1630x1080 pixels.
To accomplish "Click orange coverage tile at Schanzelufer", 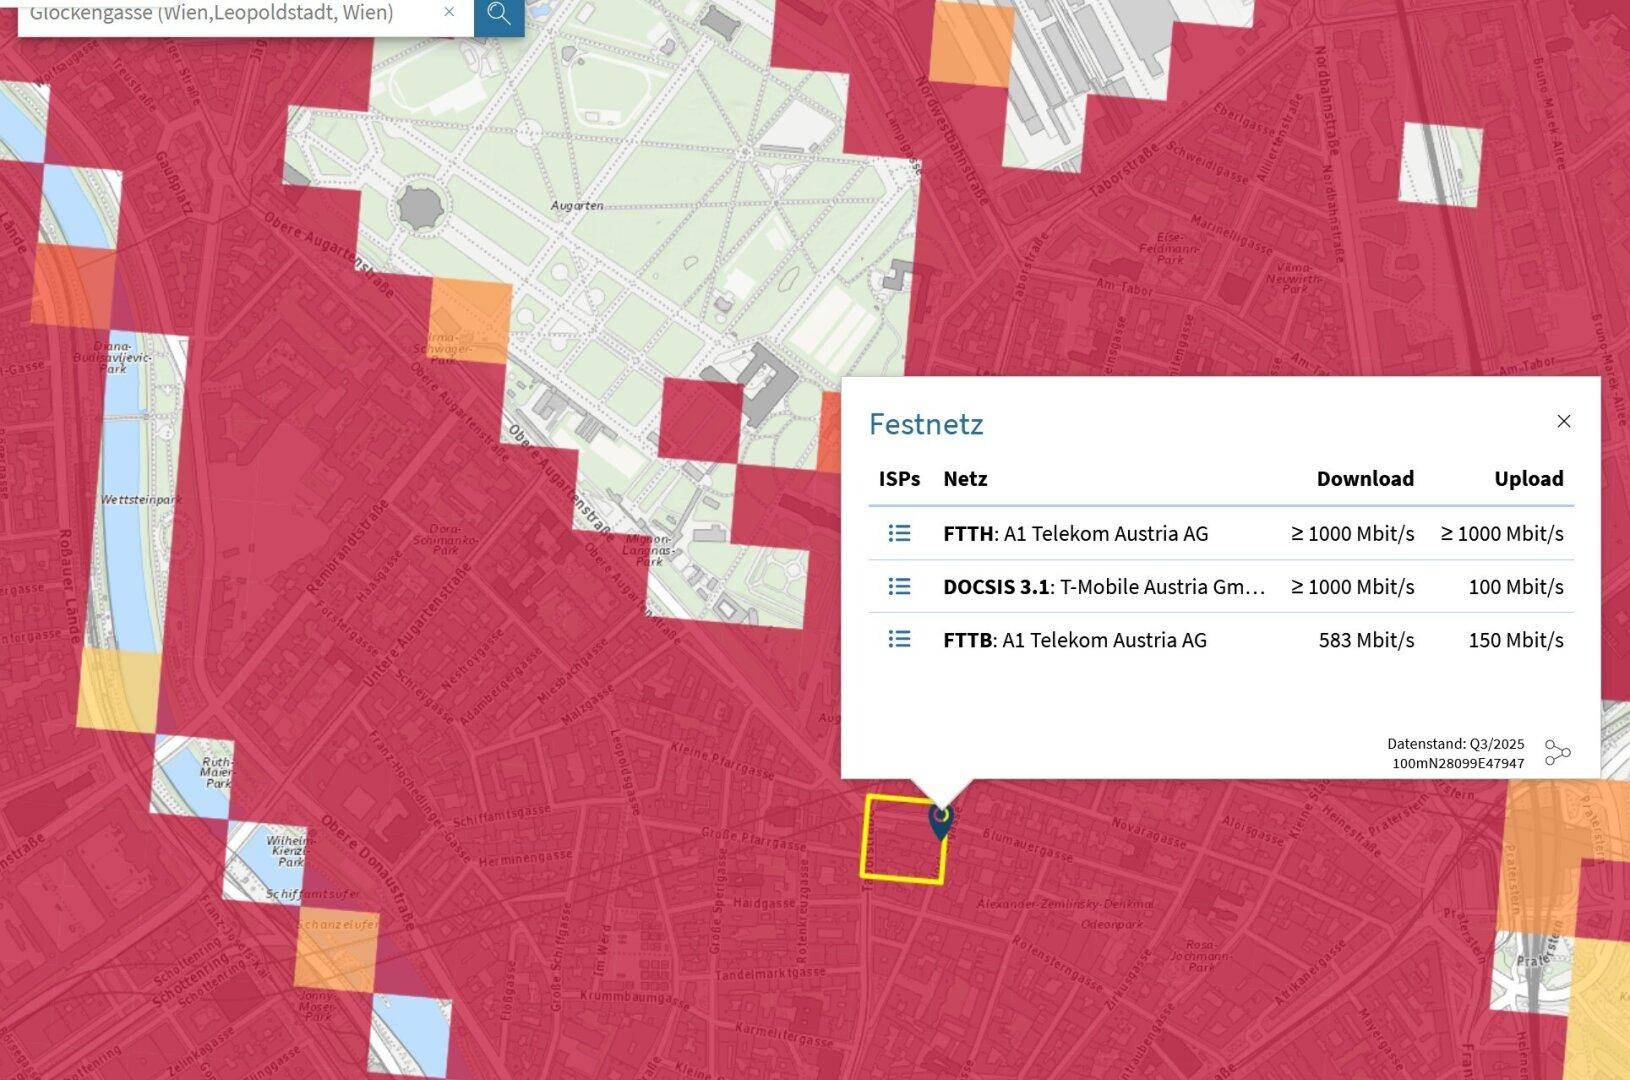I will click(x=336, y=952).
